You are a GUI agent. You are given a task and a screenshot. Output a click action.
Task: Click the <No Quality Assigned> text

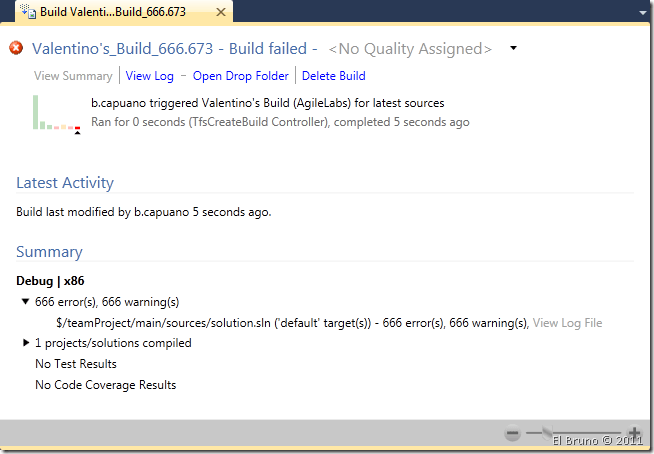click(x=411, y=48)
